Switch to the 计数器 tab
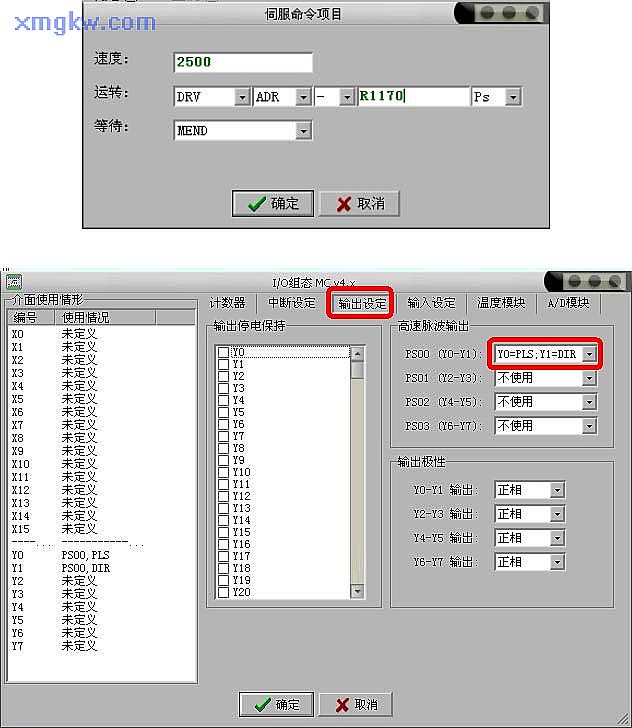 (227, 303)
